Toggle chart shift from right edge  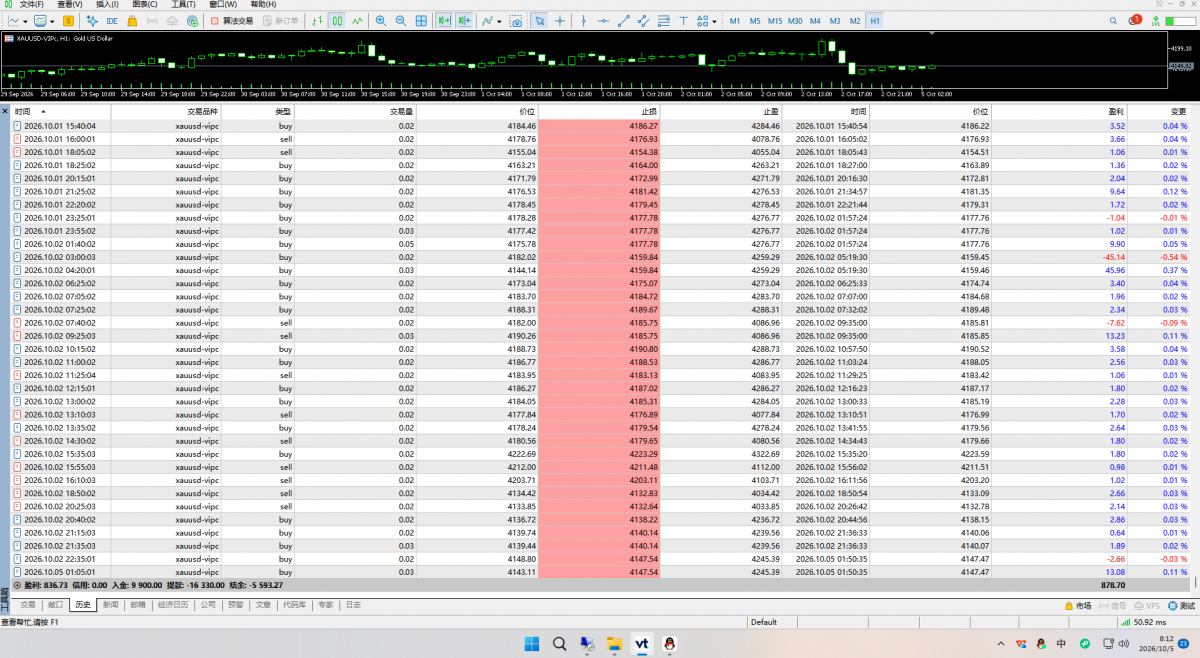pyautogui.click(x=465, y=20)
